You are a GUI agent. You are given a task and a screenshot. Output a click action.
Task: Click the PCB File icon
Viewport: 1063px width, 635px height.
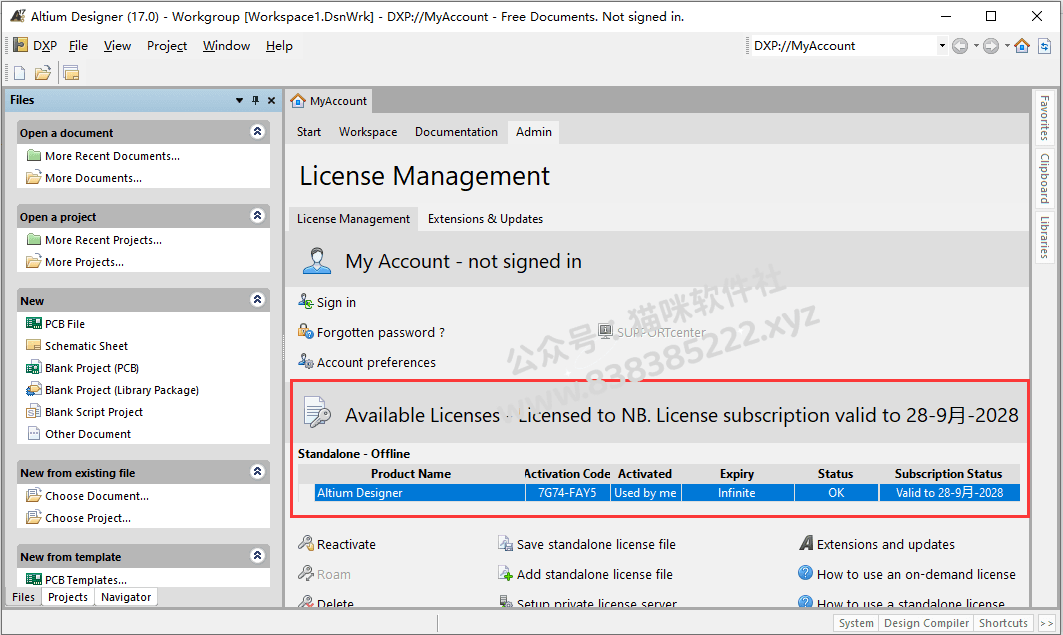pos(33,323)
